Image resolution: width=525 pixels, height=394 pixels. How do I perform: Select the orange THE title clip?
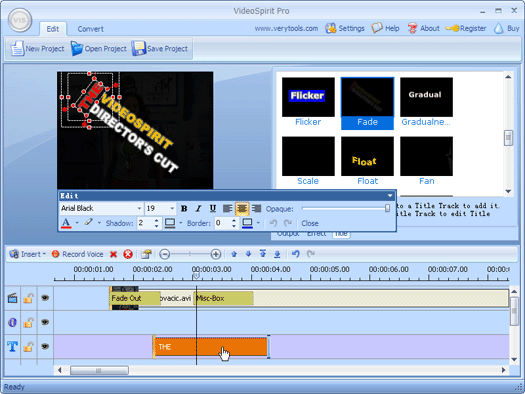211,347
